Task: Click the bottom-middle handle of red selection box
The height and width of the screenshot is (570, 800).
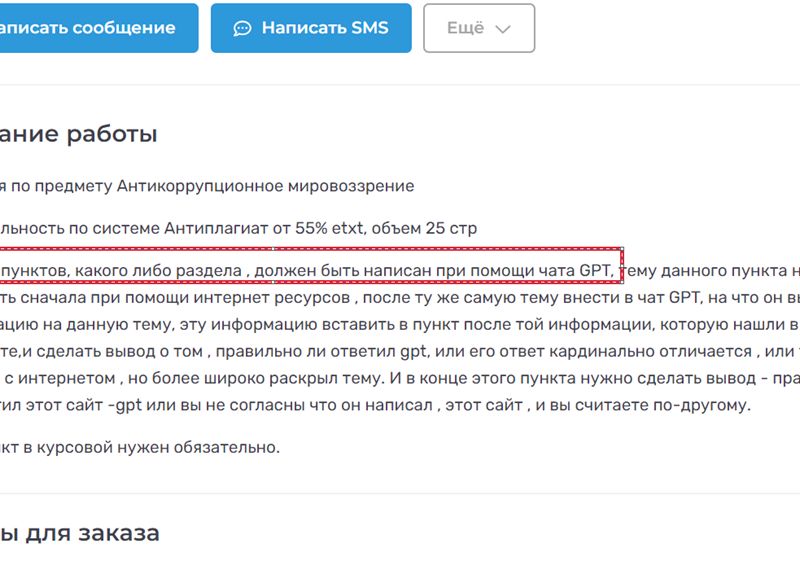Action: [x=273, y=282]
